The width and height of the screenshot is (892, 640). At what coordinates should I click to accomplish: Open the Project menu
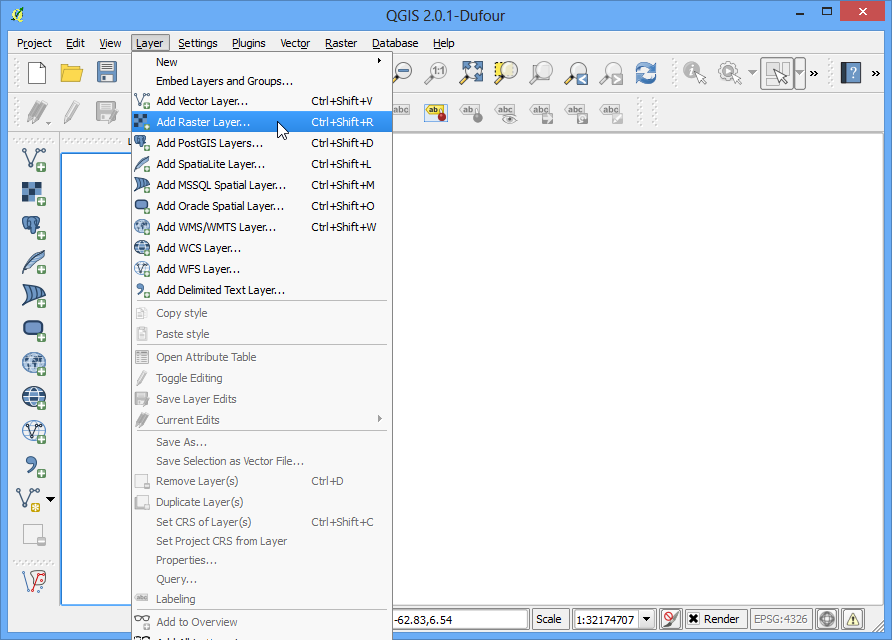click(34, 43)
